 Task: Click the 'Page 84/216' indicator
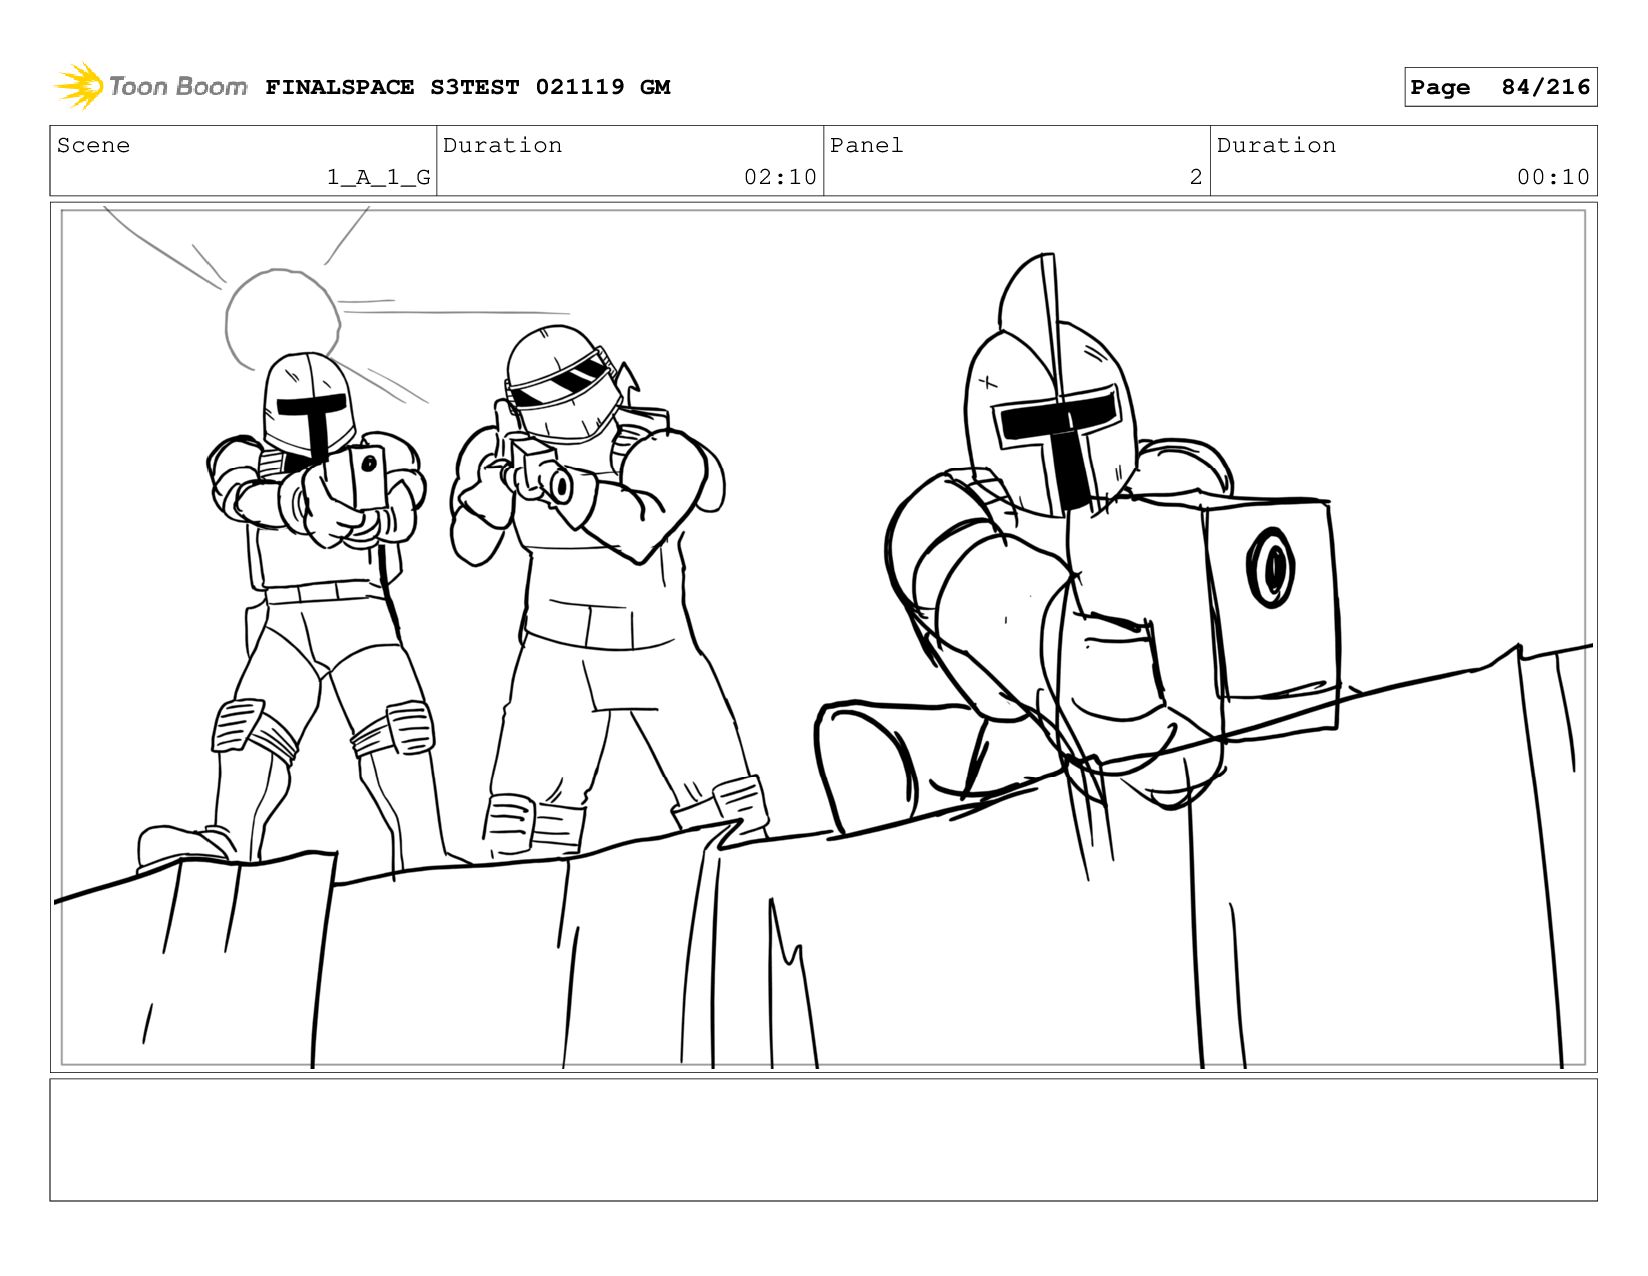1500,87
